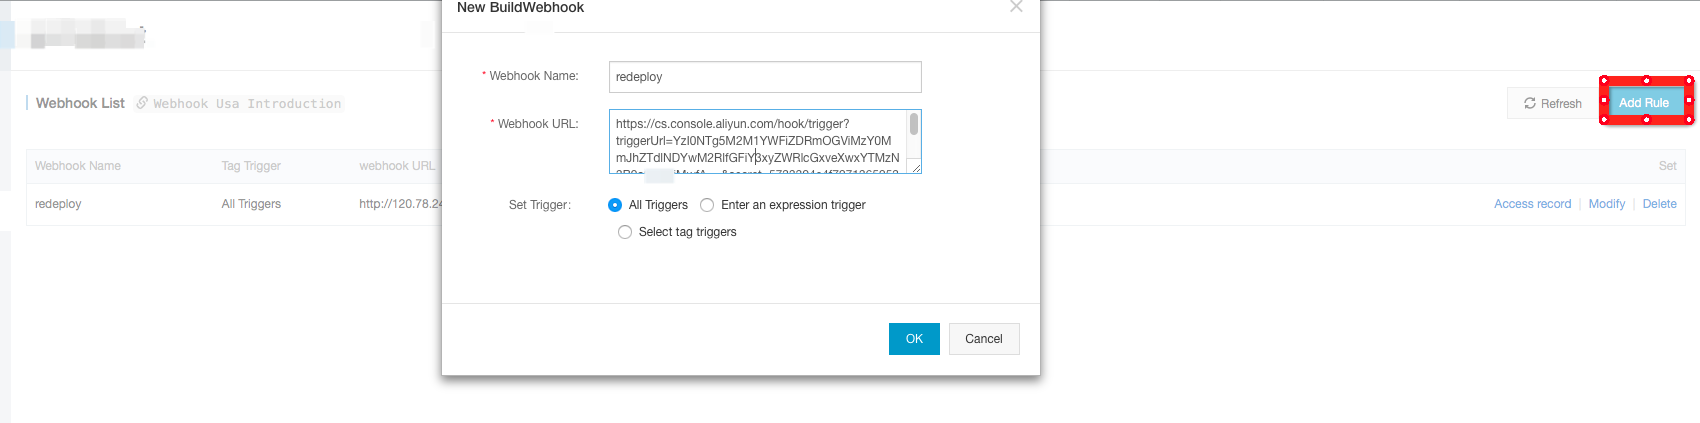Click the Add Rule button
The image size is (1700, 423).
click(x=1644, y=102)
